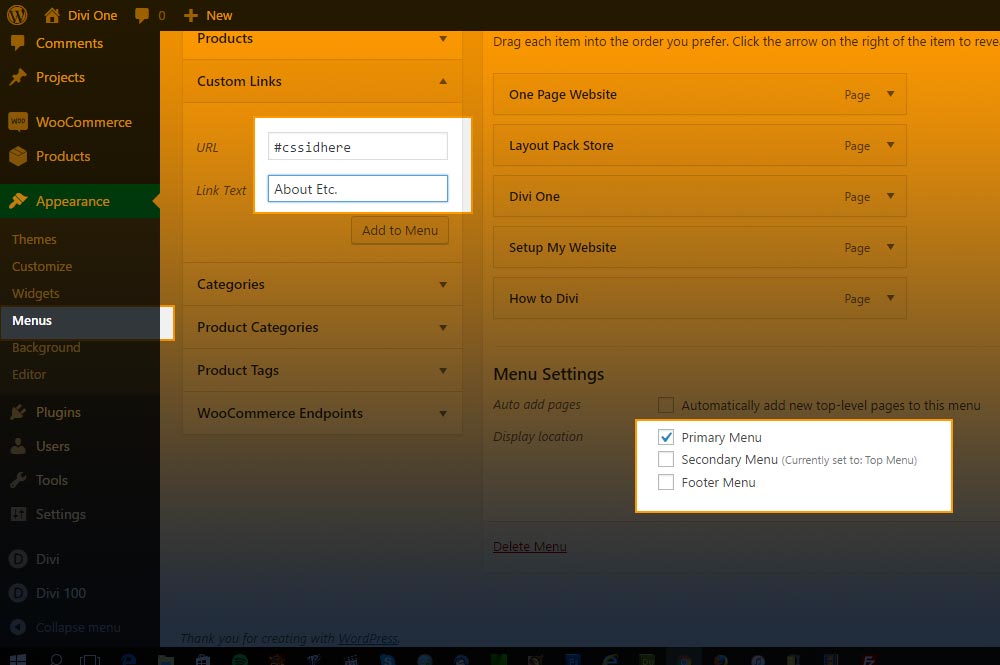
Task: Click the Menu Settings heading
Action: coord(548,374)
